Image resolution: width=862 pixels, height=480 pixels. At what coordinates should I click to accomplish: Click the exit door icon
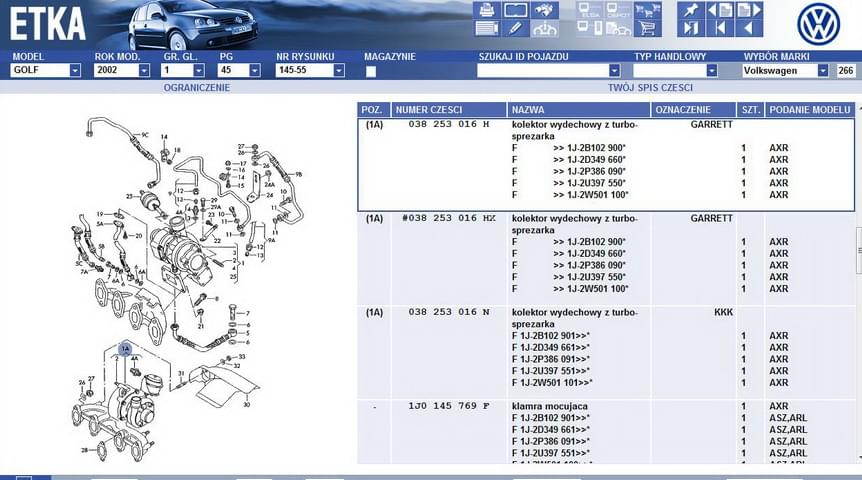point(691,28)
